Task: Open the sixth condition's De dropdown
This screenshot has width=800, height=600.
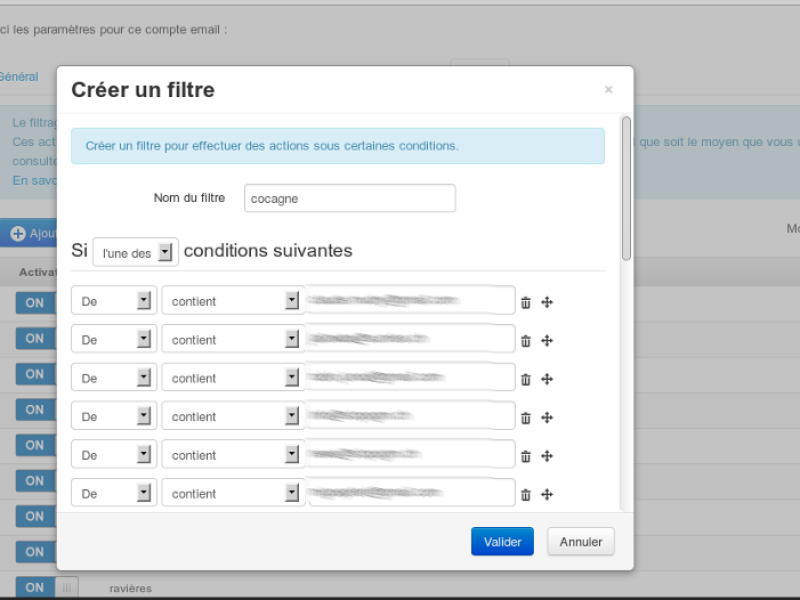Action: [x=114, y=493]
